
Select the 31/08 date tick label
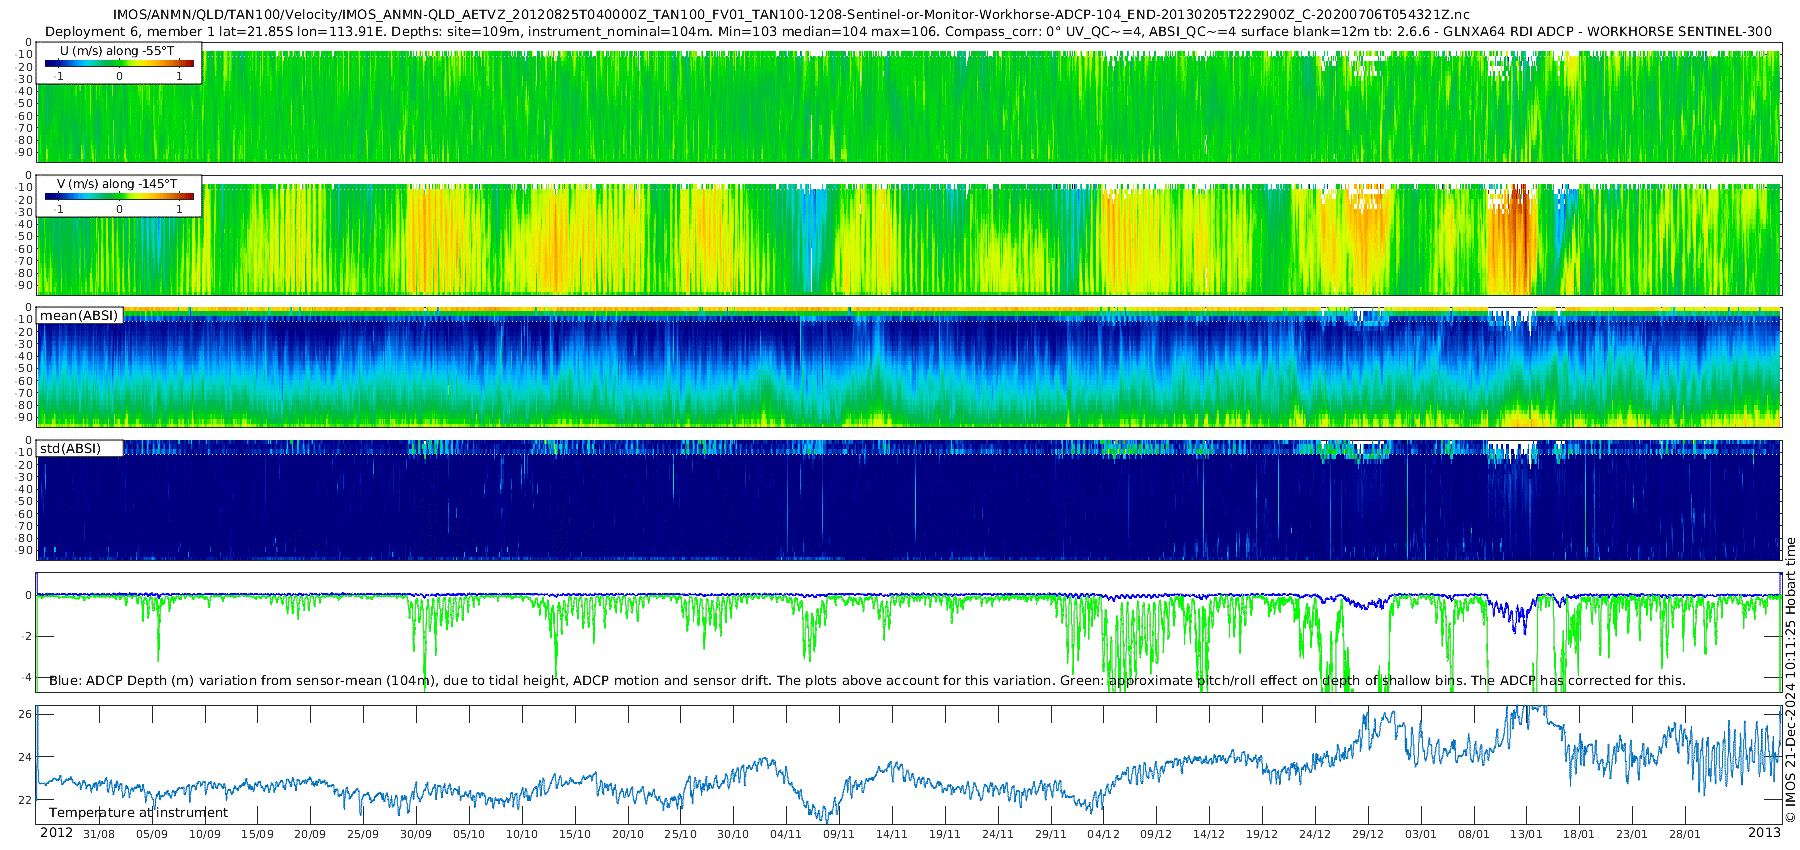click(99, 834)
